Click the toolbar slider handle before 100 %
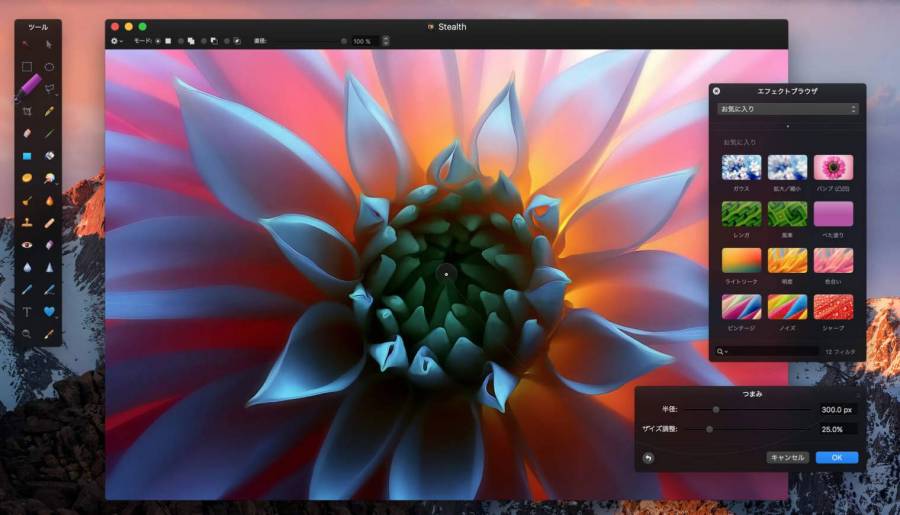The height and width of the screenshot is (515, 900). (x=344, y=41)
